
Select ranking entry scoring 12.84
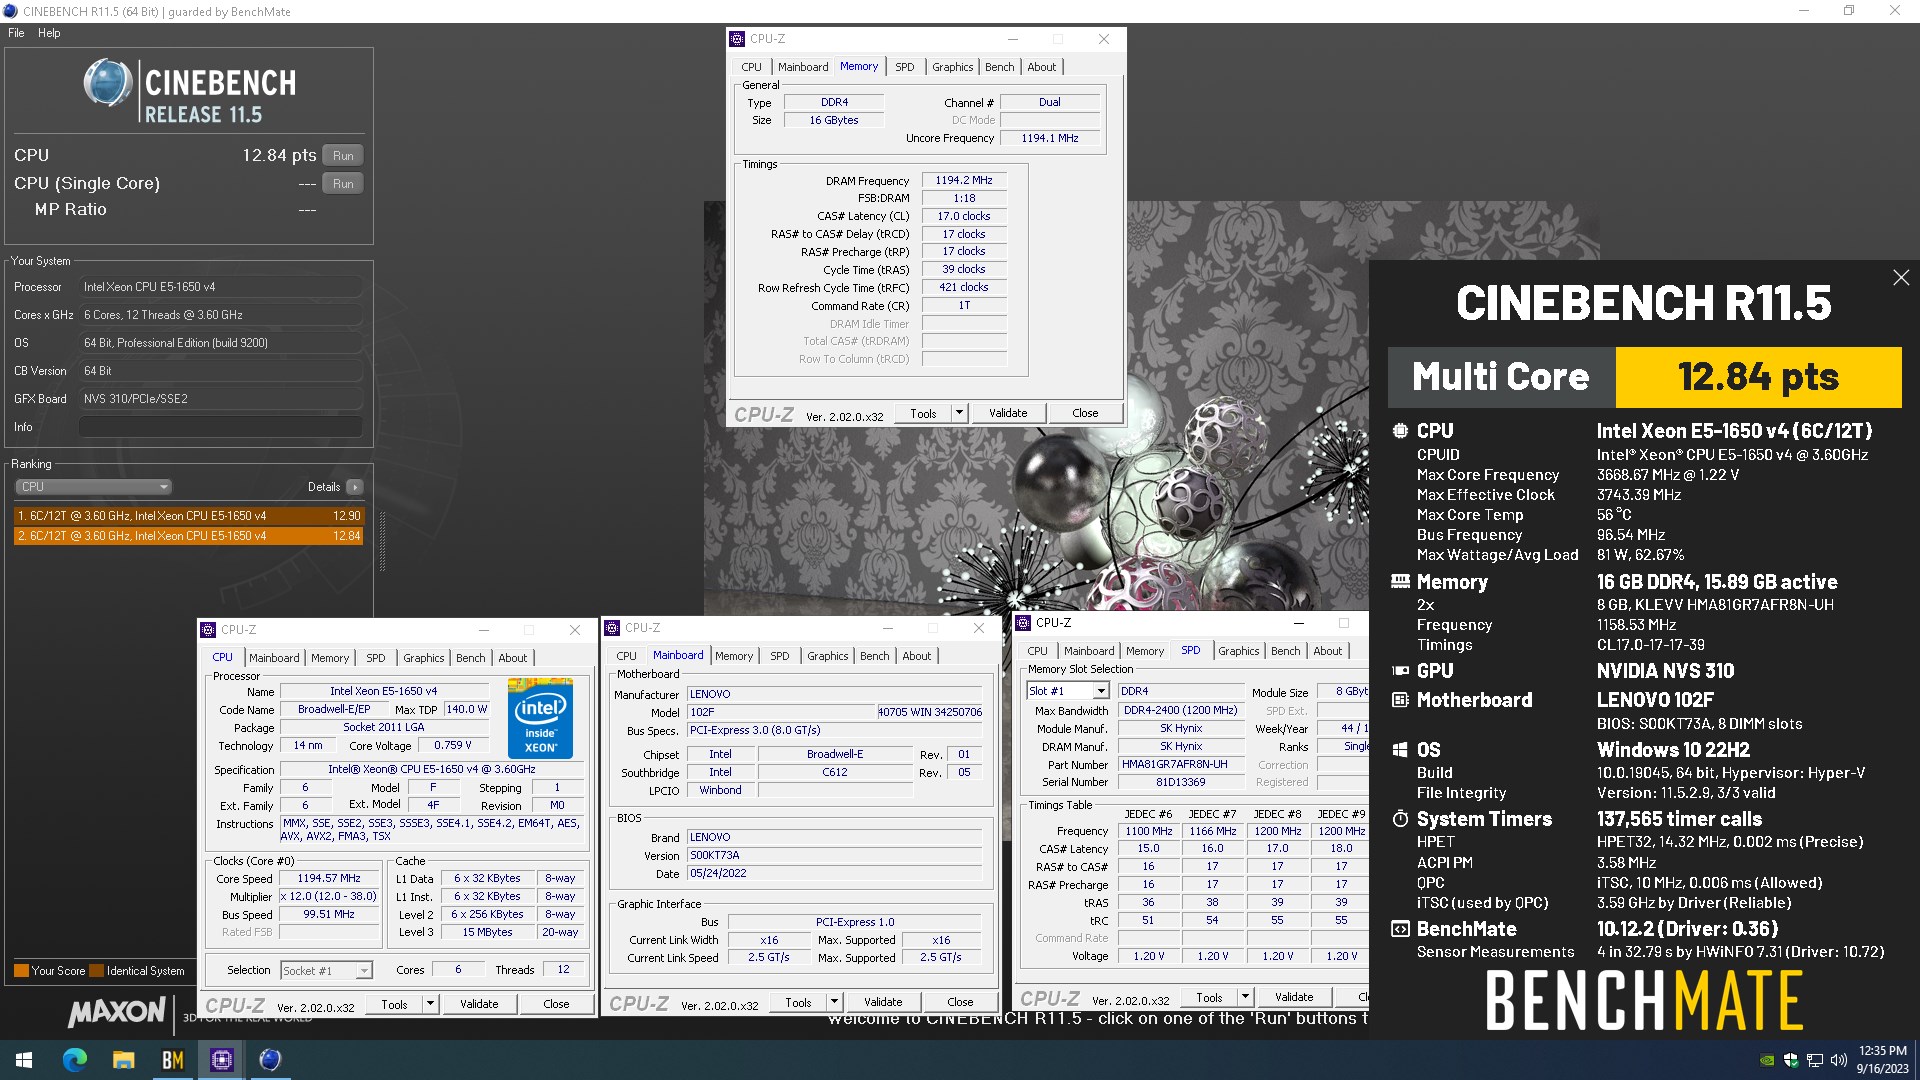(189, 536)
